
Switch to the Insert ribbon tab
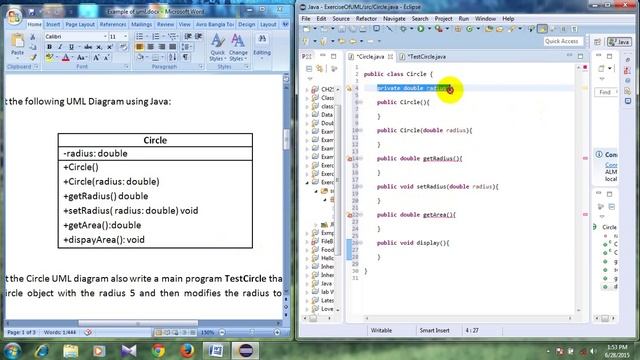click(x=53, y=24)
